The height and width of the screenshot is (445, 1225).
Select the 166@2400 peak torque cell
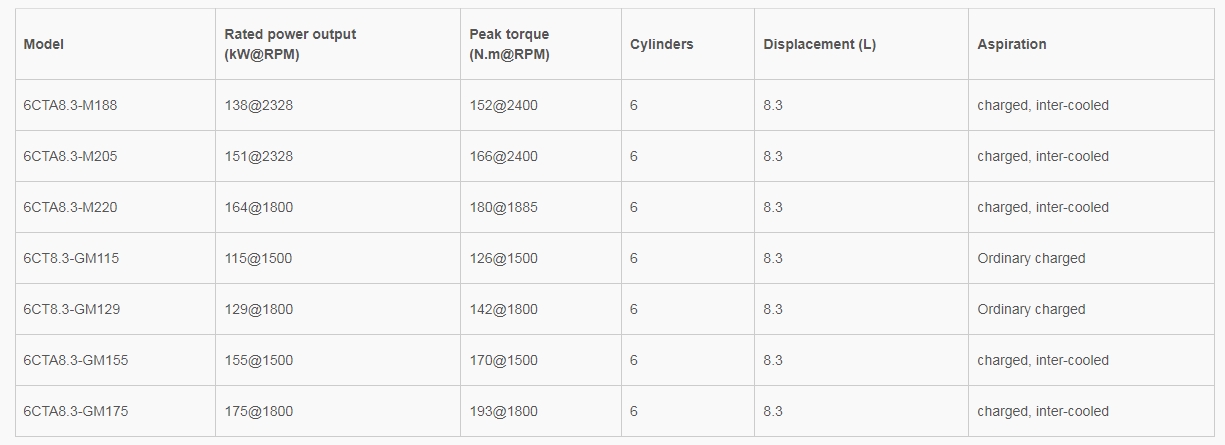click(503, 156)
